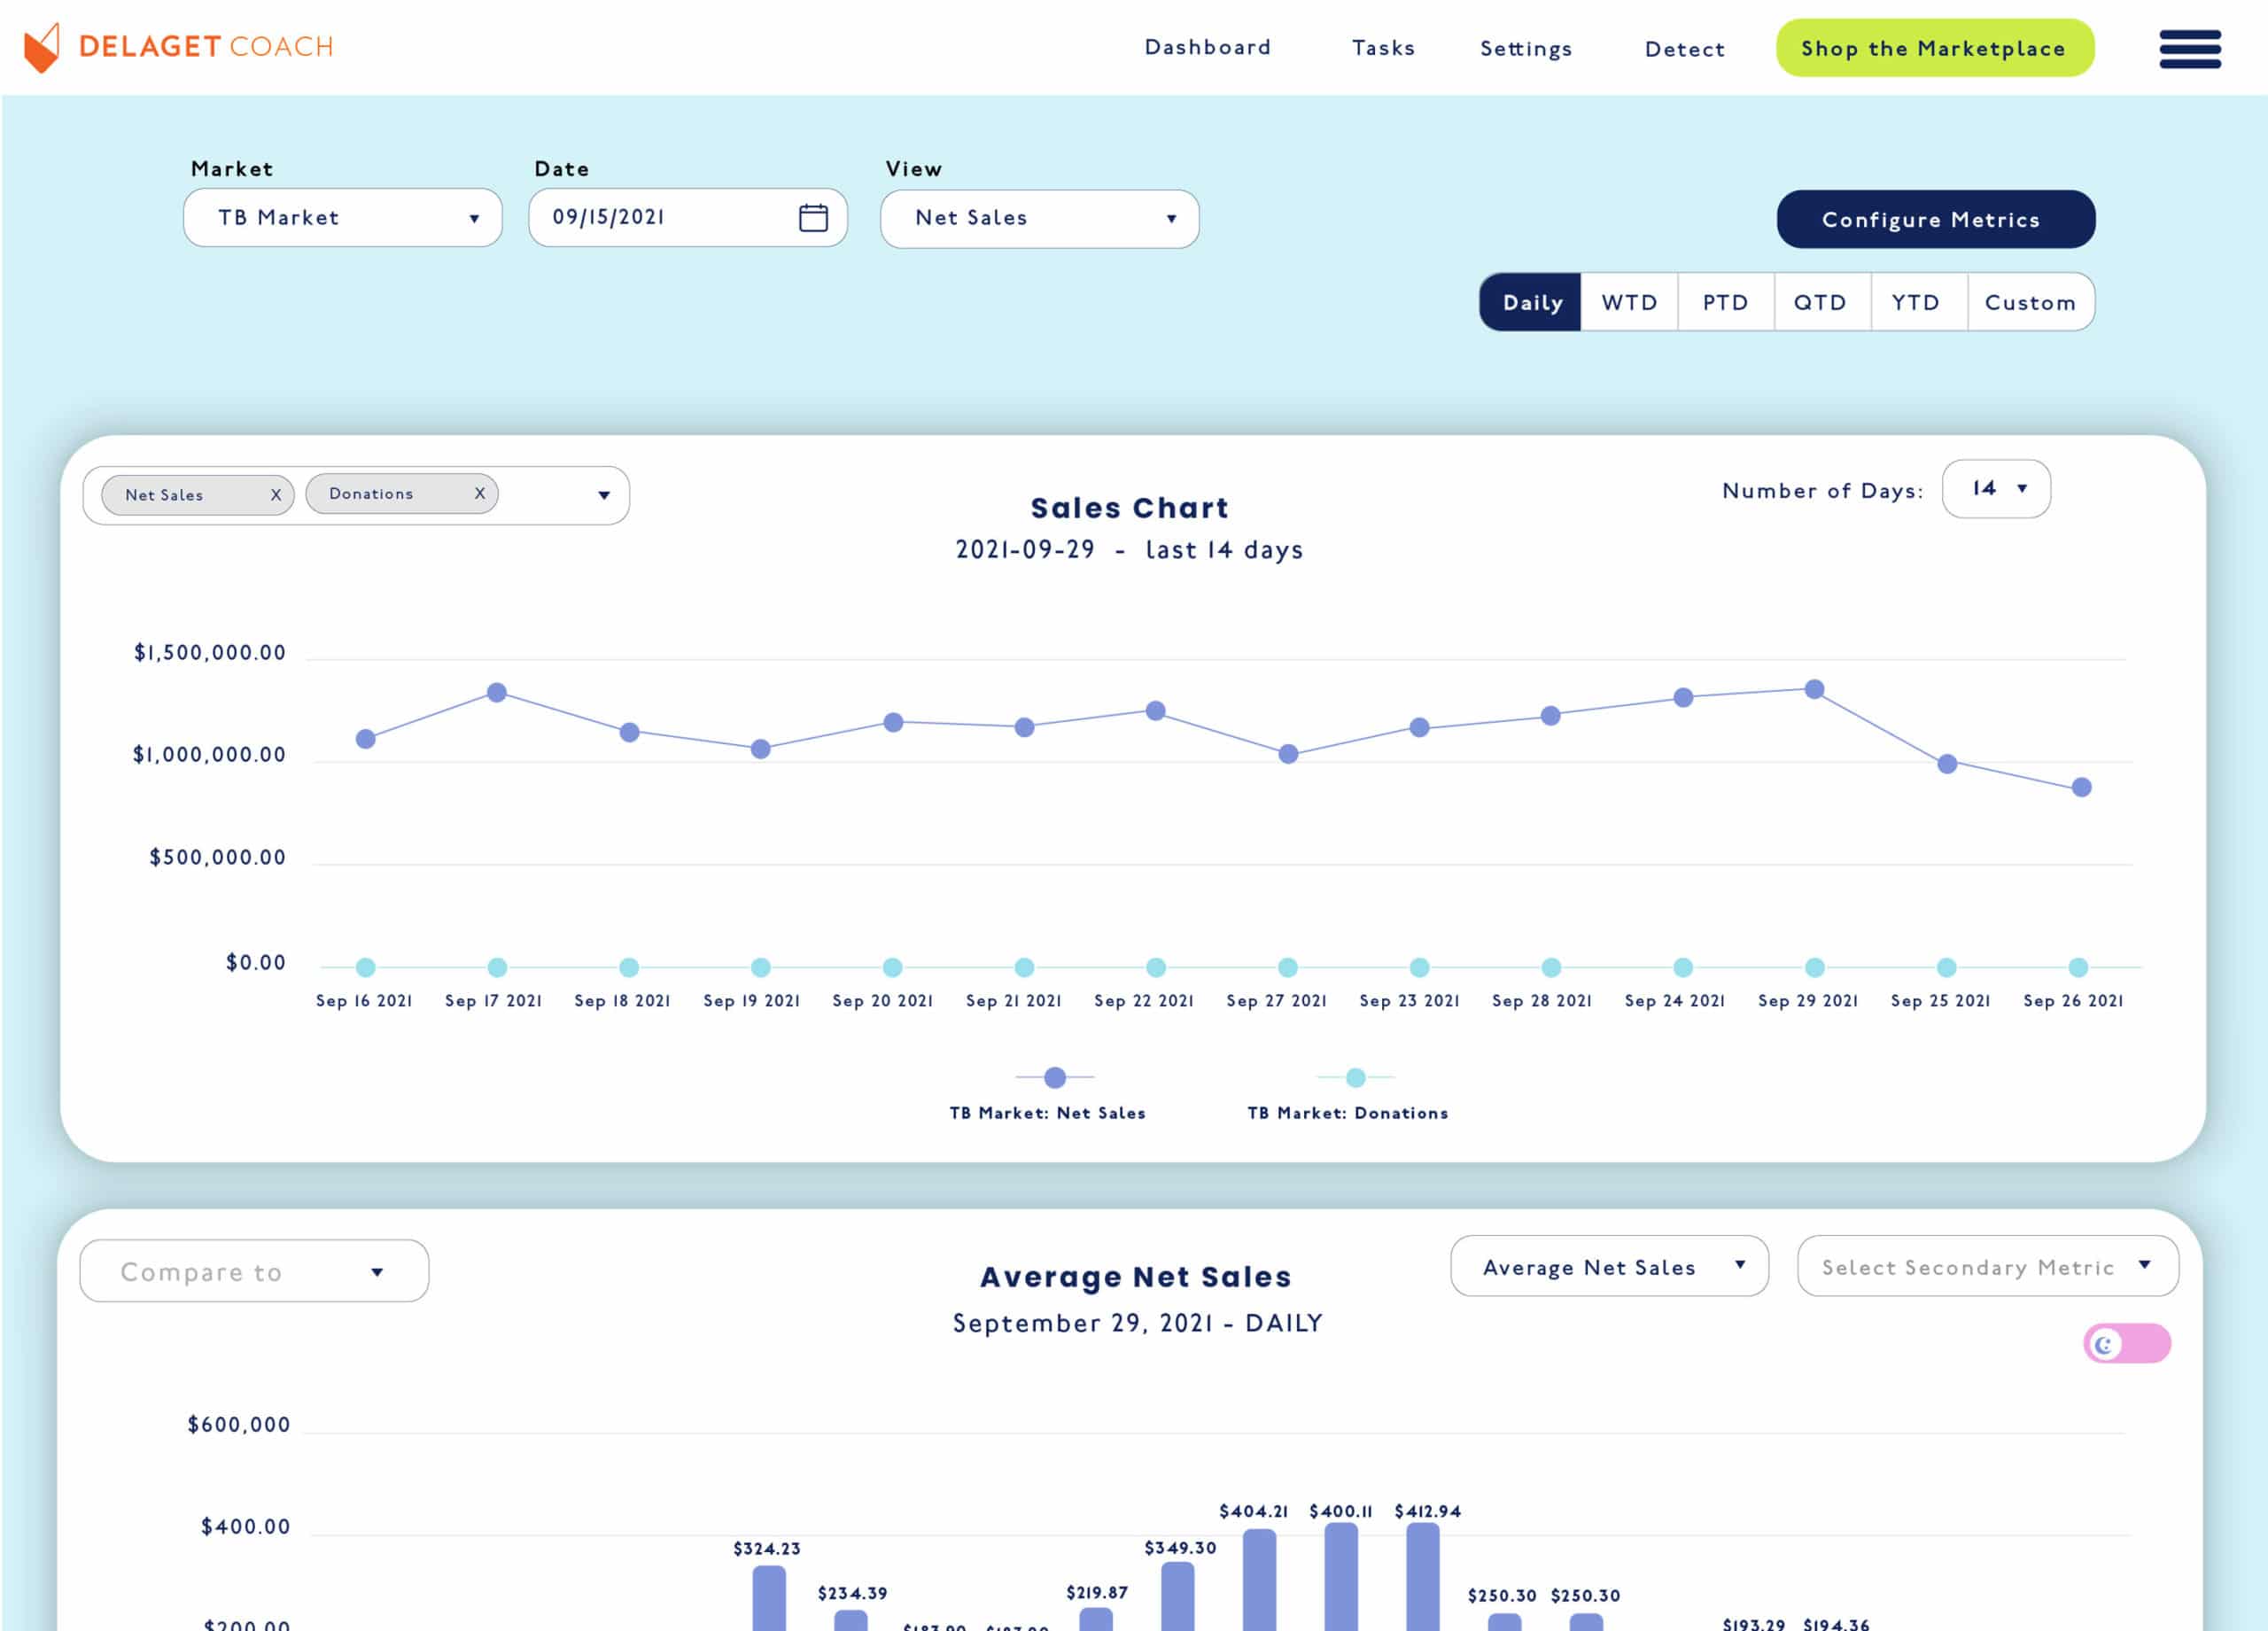Open the calendar picker icon
This screenshot has height=1631, width=2268.
click(813, 217)
